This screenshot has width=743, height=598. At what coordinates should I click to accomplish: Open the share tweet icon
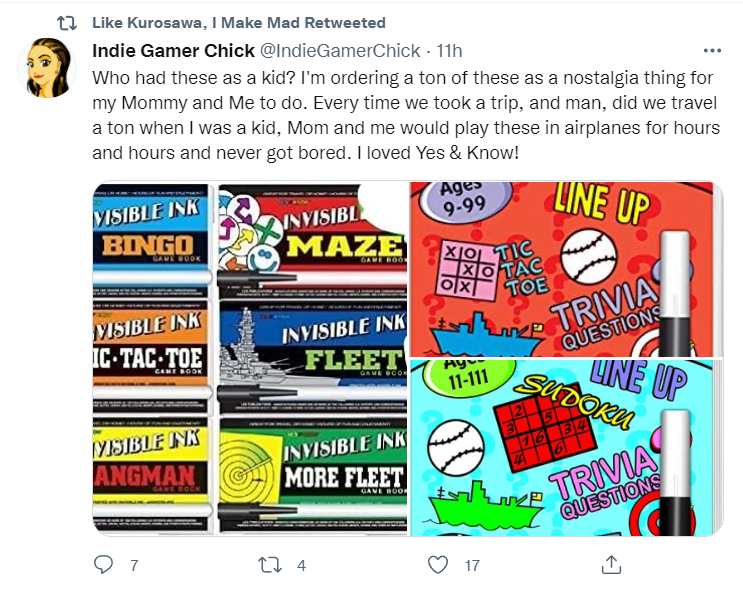click(609, 565)
